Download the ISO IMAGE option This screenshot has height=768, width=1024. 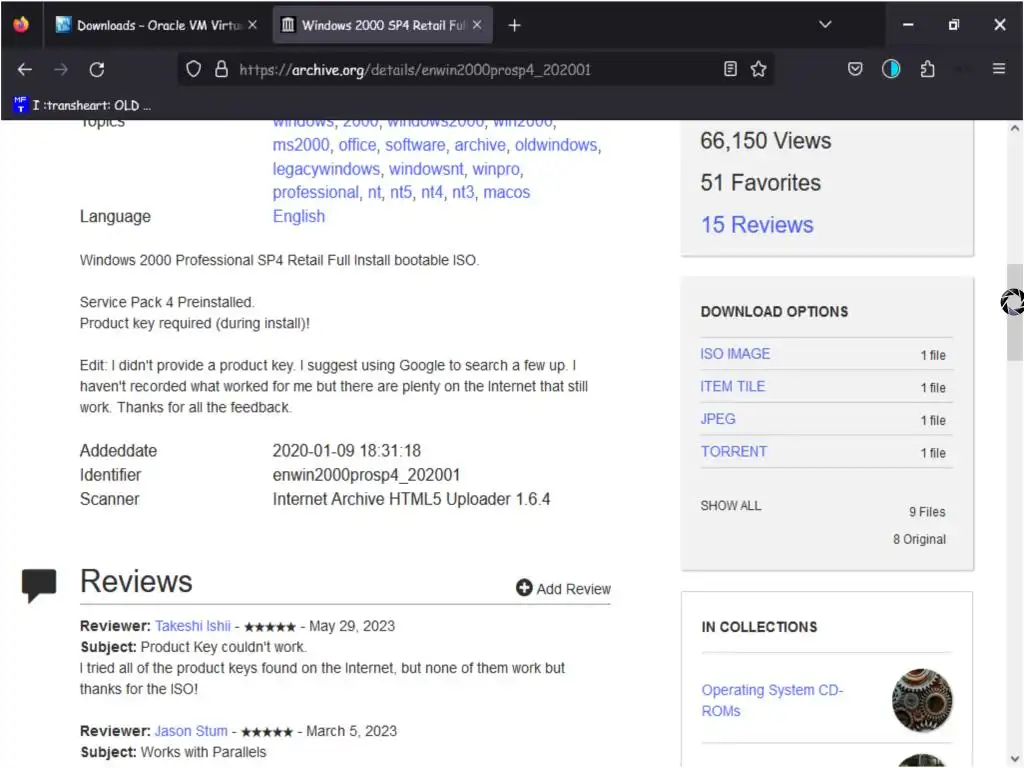coord(735,354)
